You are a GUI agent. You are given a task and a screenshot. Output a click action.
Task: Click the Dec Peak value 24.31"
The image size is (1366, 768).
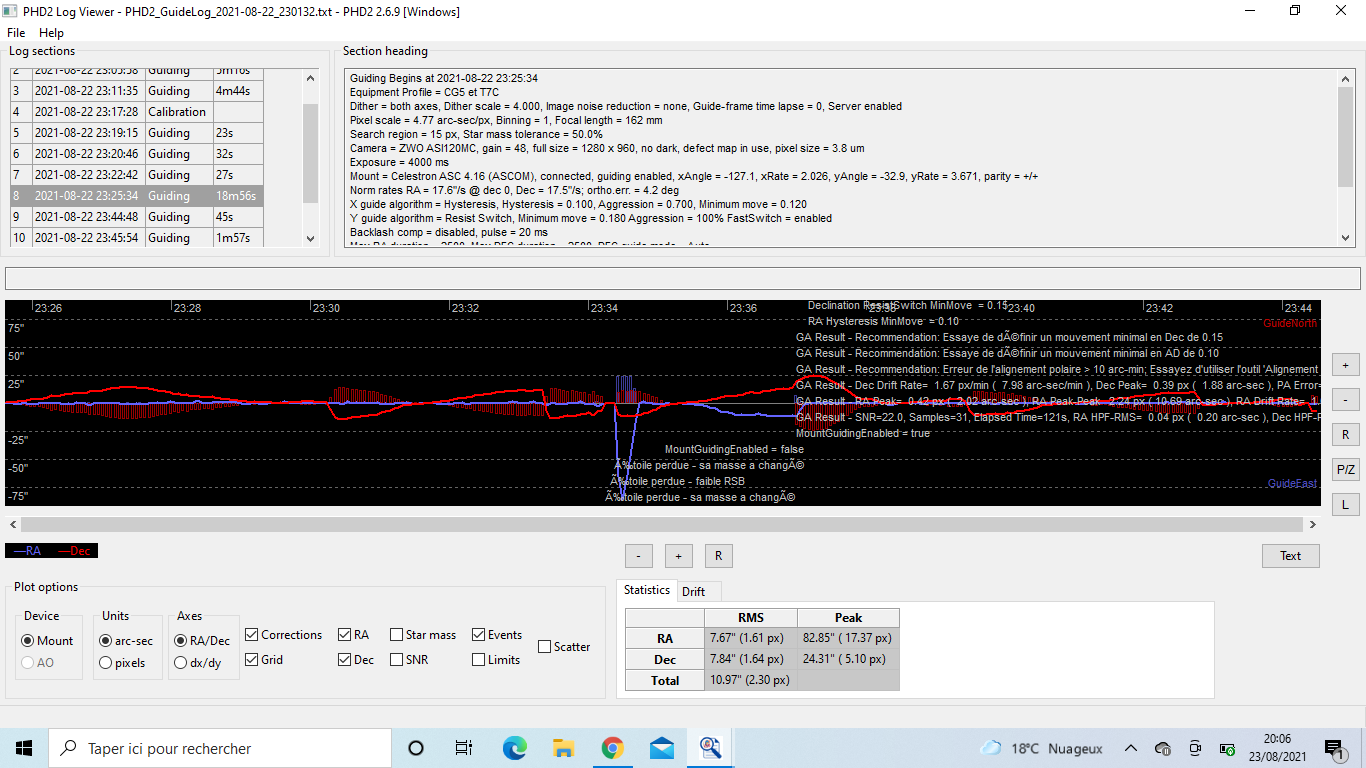(x=847, y=660)
